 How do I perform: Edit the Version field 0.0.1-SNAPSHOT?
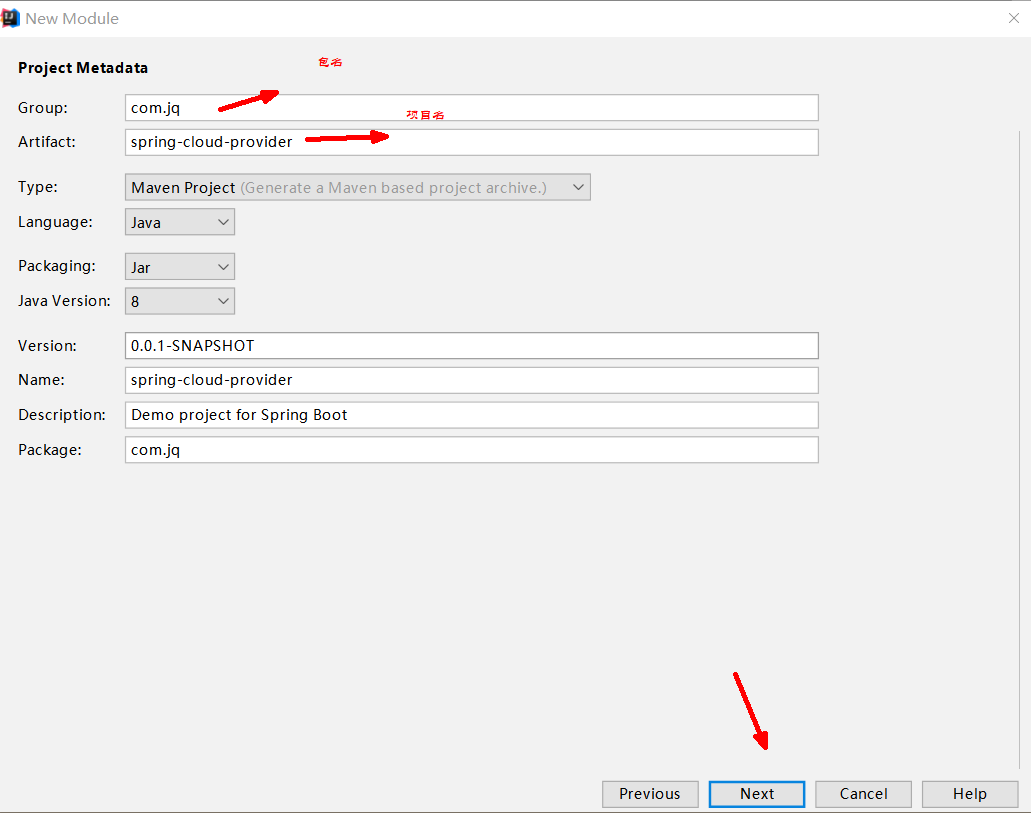tap(471, 346)
